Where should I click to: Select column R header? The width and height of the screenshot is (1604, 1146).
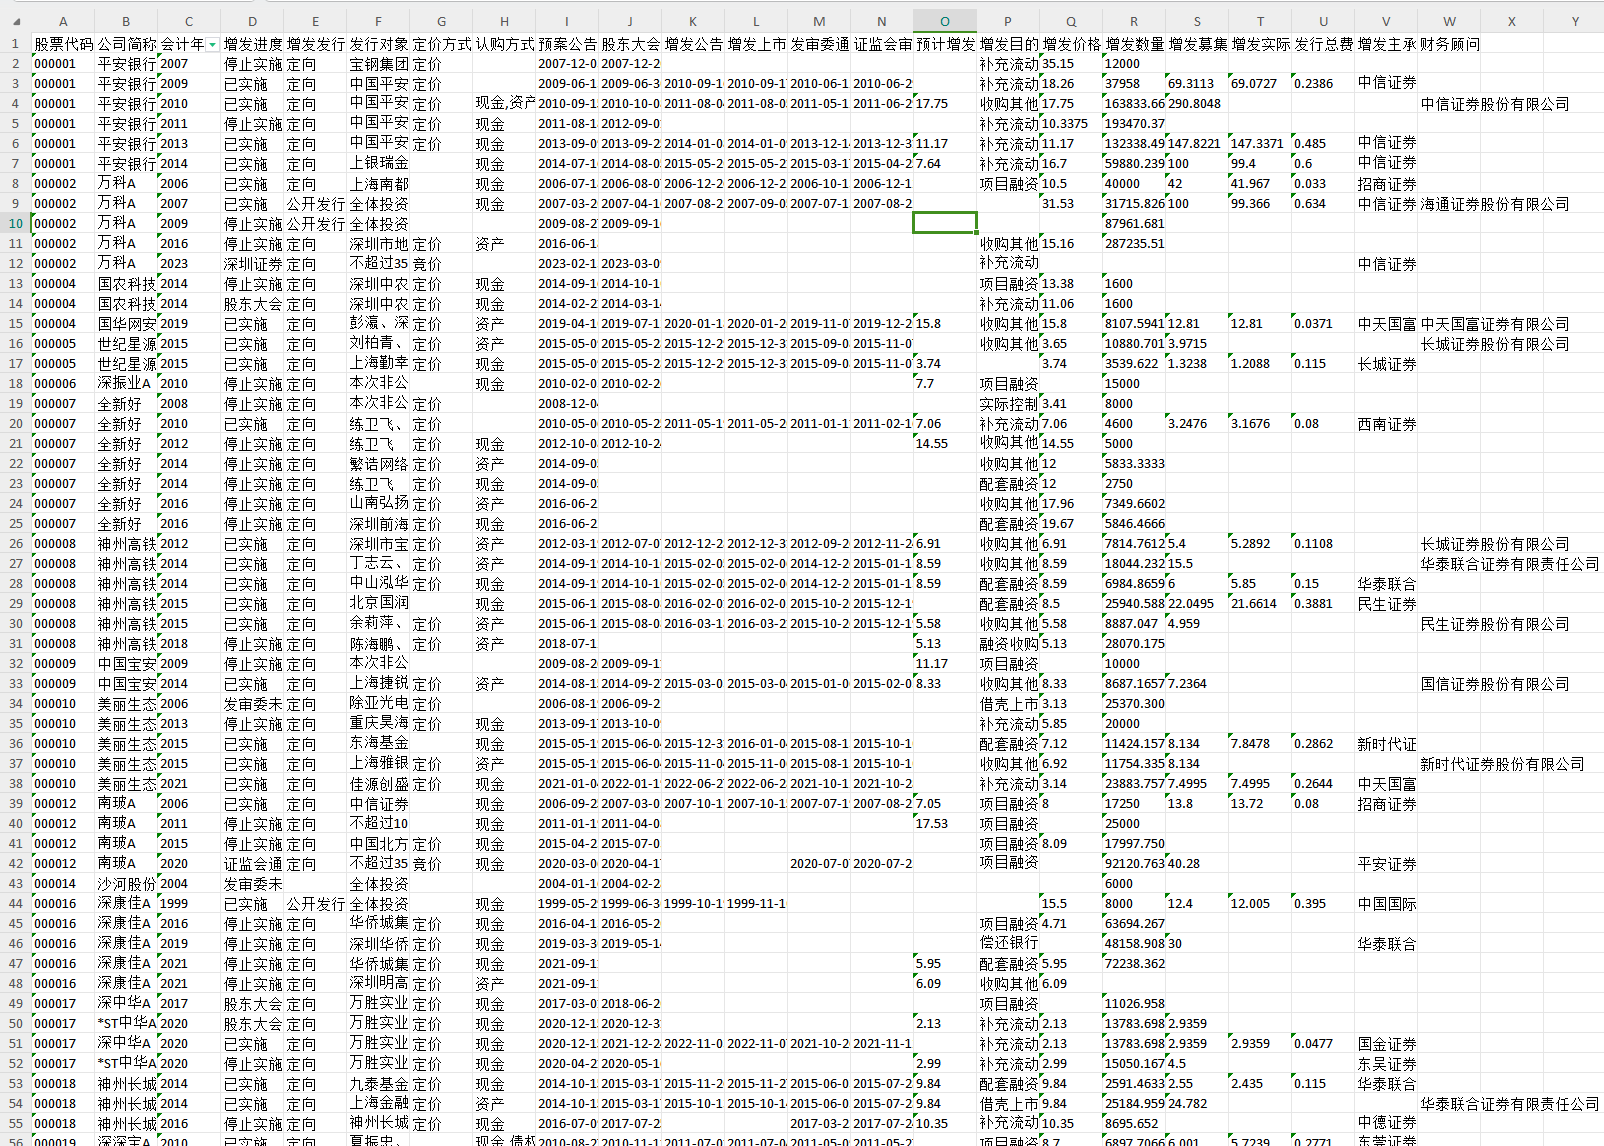pyautogui.click(x=1133, y=21)
